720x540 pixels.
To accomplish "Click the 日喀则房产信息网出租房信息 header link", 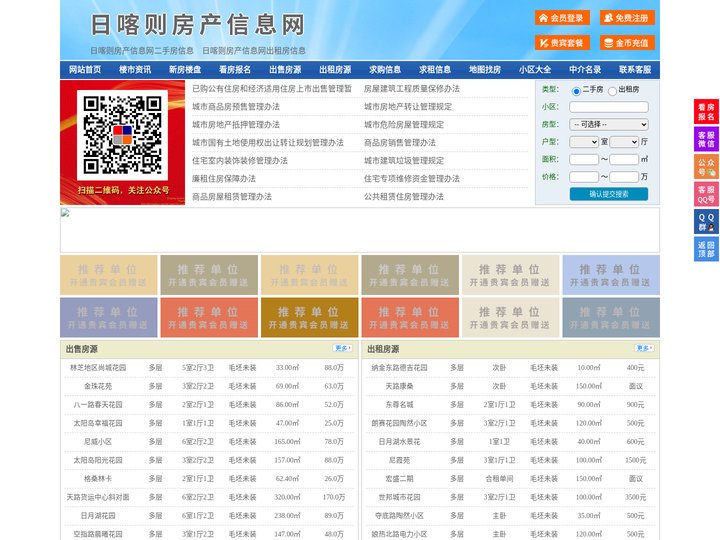I will [254, 51].
